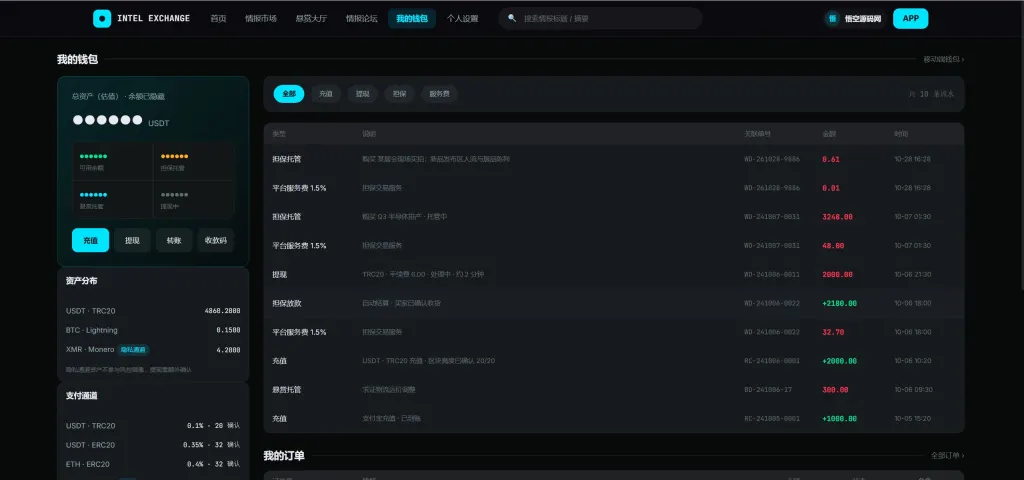
Task: Click the timestamp 10-05 15:20
Action: pos(913,418)
